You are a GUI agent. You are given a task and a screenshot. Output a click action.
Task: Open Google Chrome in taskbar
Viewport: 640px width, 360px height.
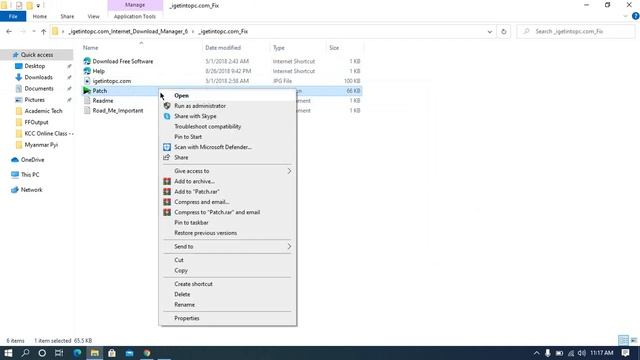147,353
